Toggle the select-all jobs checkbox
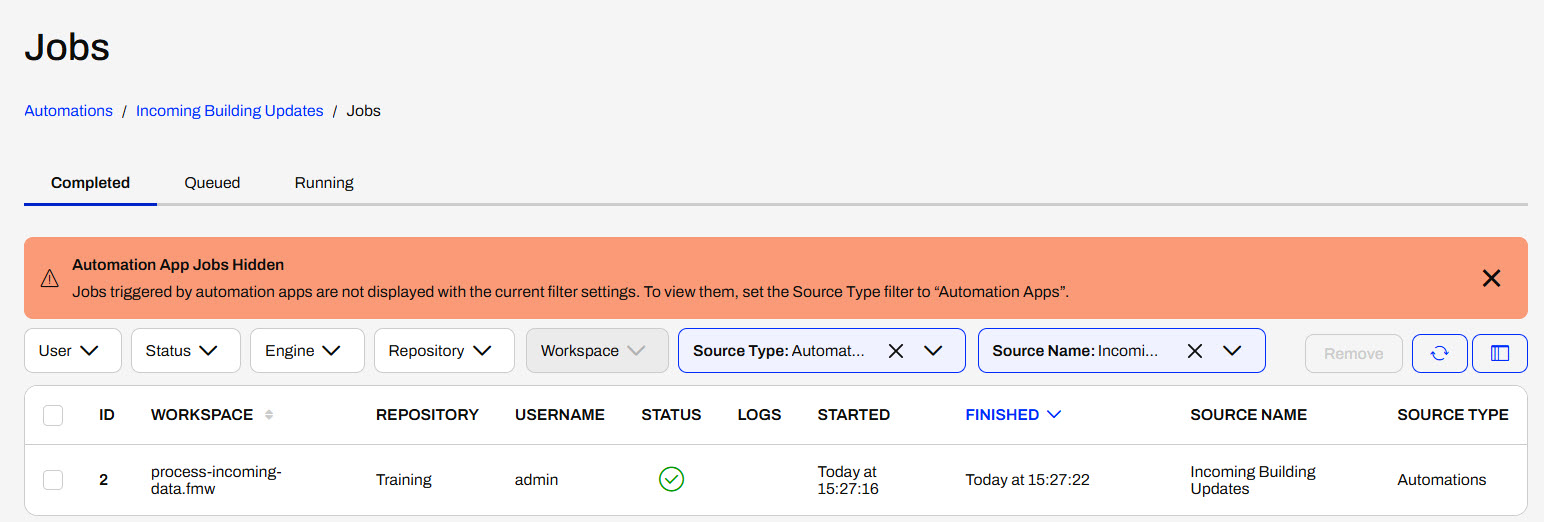Screen dimensions: 1544x522 click(x=53, y=415)
